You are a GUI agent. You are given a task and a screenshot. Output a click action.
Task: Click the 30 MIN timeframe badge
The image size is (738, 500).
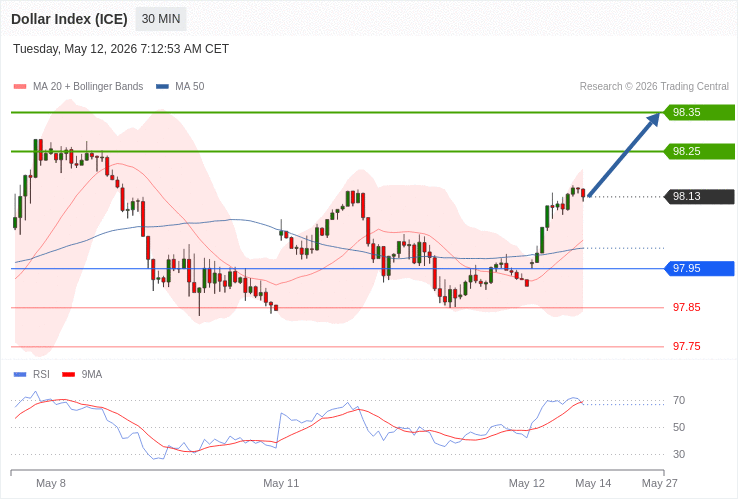pos(161,19)
